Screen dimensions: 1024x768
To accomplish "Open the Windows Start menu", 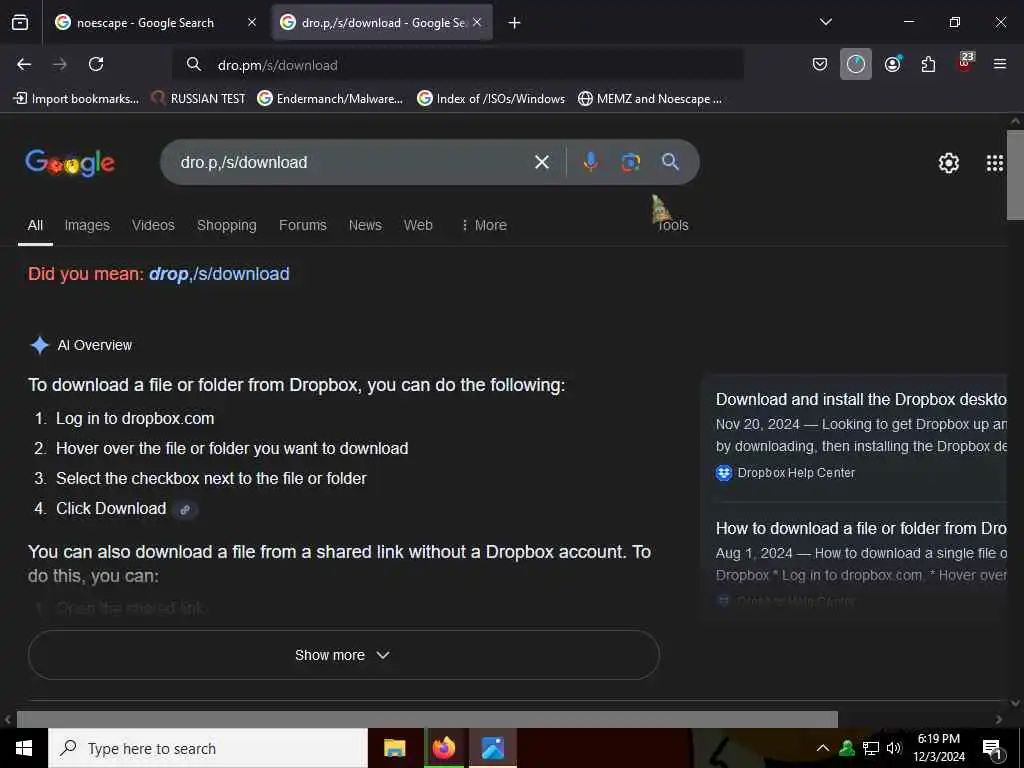I will 24,748.
